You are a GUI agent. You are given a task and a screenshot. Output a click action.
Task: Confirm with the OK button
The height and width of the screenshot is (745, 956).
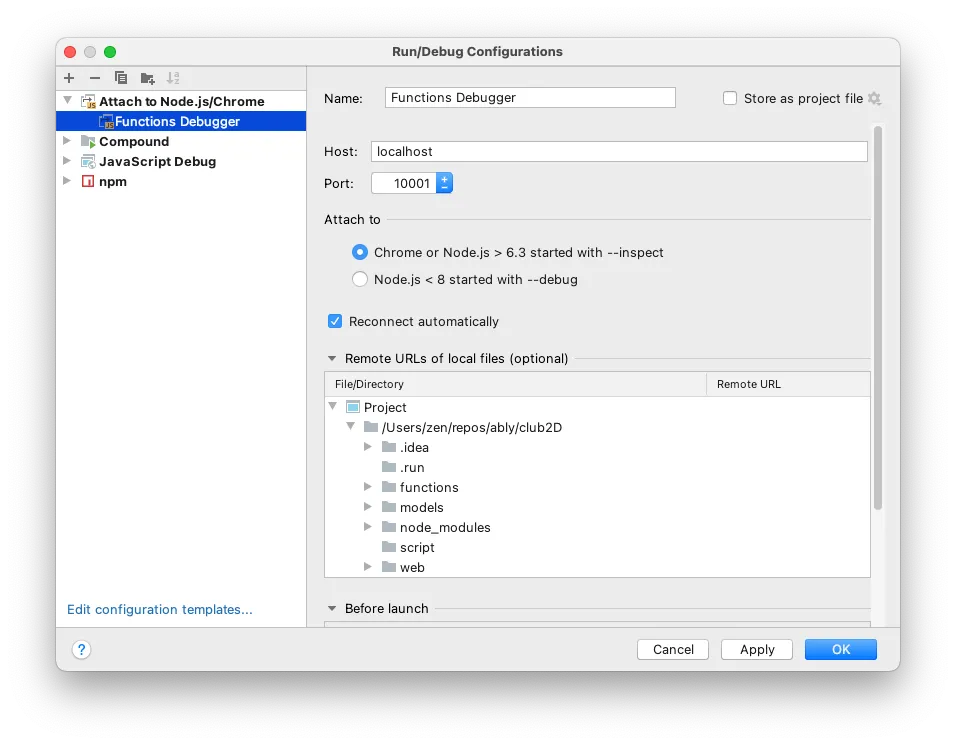click(841, 649)
